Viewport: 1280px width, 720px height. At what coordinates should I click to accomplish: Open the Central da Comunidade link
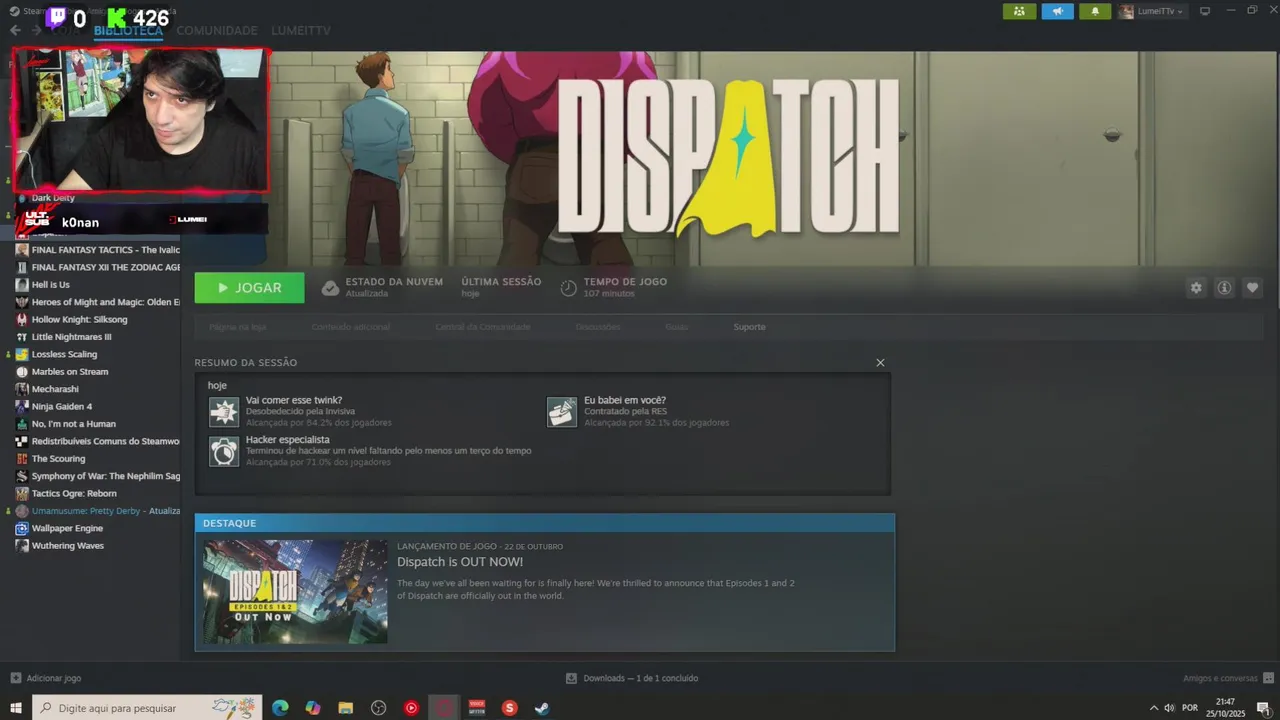(x=482, y=327)
